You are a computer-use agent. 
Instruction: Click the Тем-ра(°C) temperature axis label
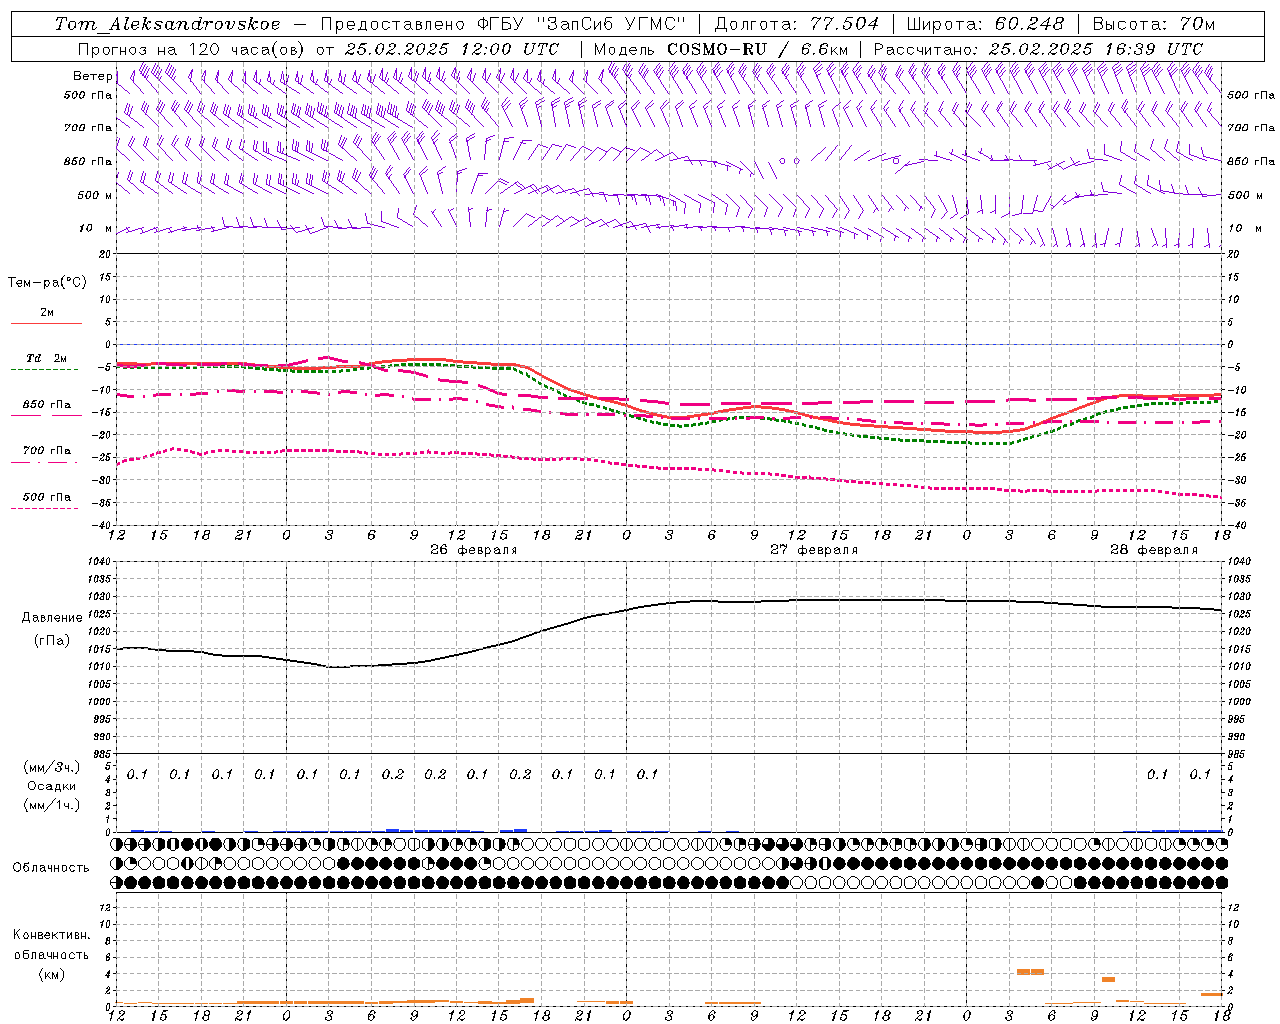(47, 283)
